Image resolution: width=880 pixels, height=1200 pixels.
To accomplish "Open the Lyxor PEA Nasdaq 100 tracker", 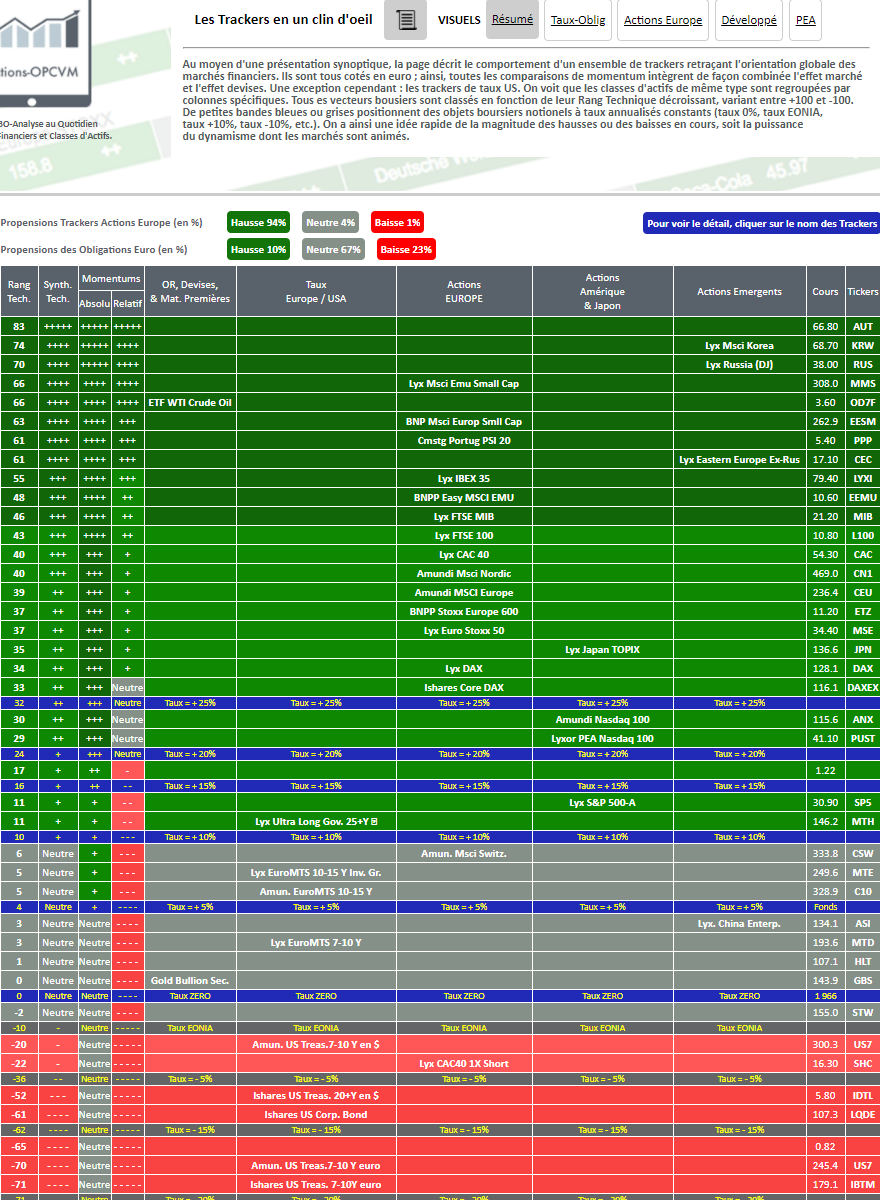I will coord(602,738).
